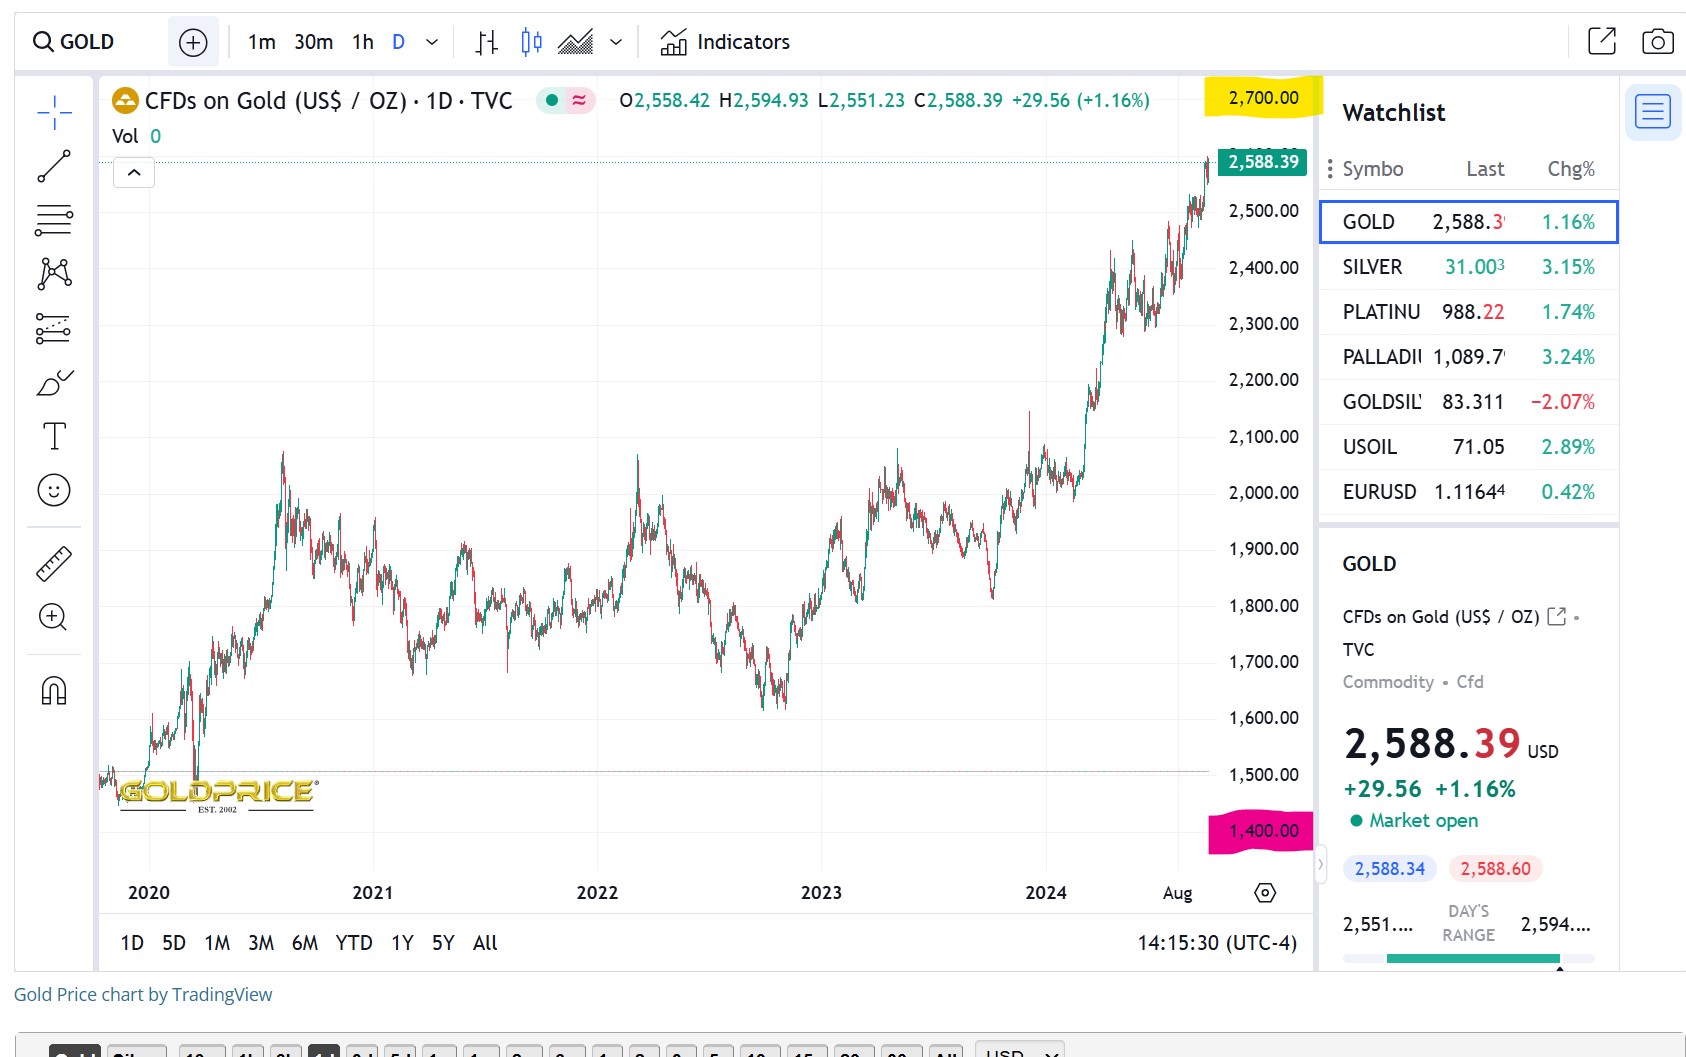The height and width of the screenshot is (1057, 1686).
Task: Set the time range to 3M
Action: pyautogui.click(x=261, y=943)
